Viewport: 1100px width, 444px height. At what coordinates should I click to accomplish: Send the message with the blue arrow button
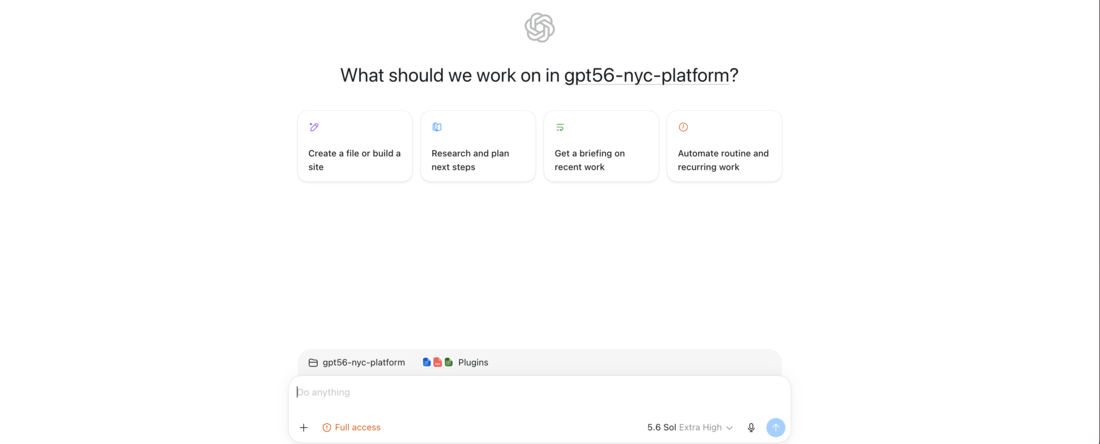(x=775, y=427)
